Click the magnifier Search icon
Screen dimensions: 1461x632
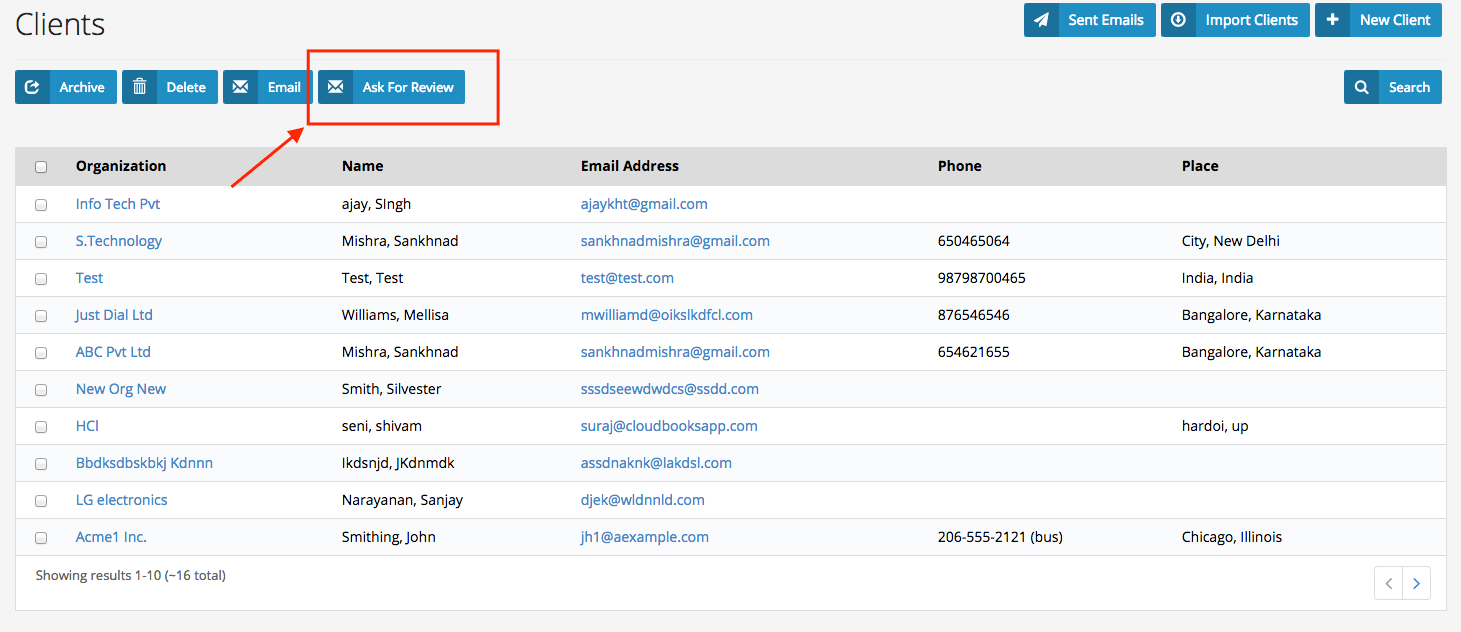click(x=1361, y=87)
